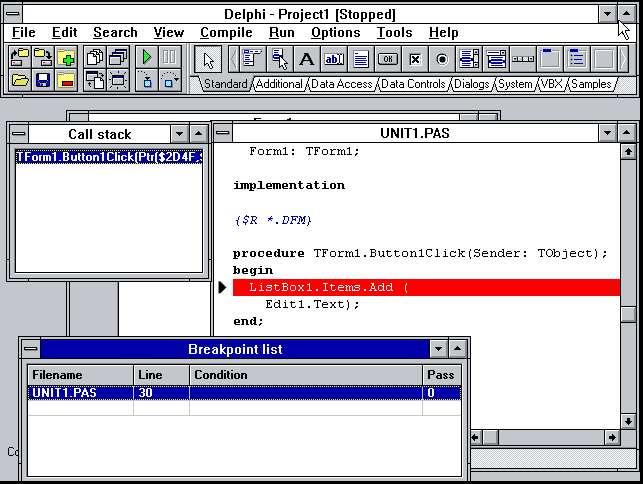643x484 pixels.
Task: Pick the OK Button component
Action: point(388,58)
